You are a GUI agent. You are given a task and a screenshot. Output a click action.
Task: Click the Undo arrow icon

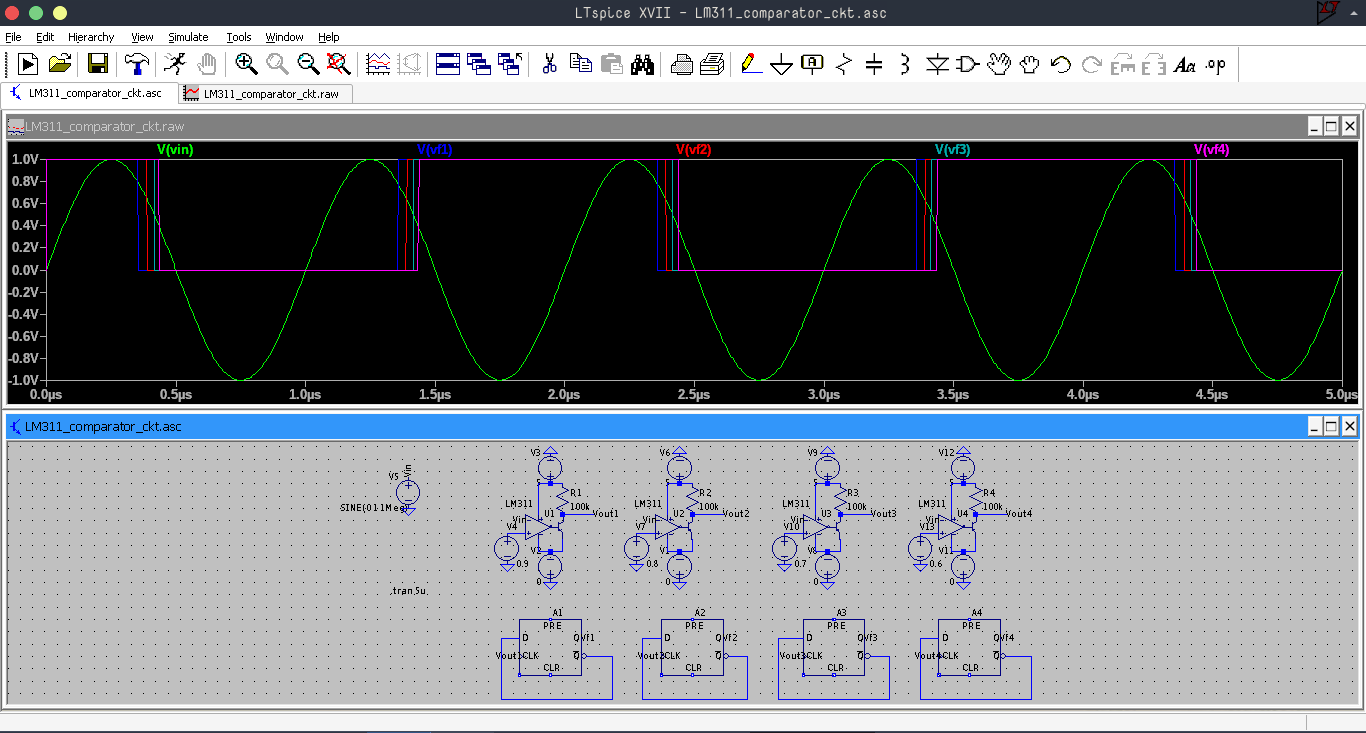click(1061, 64)
